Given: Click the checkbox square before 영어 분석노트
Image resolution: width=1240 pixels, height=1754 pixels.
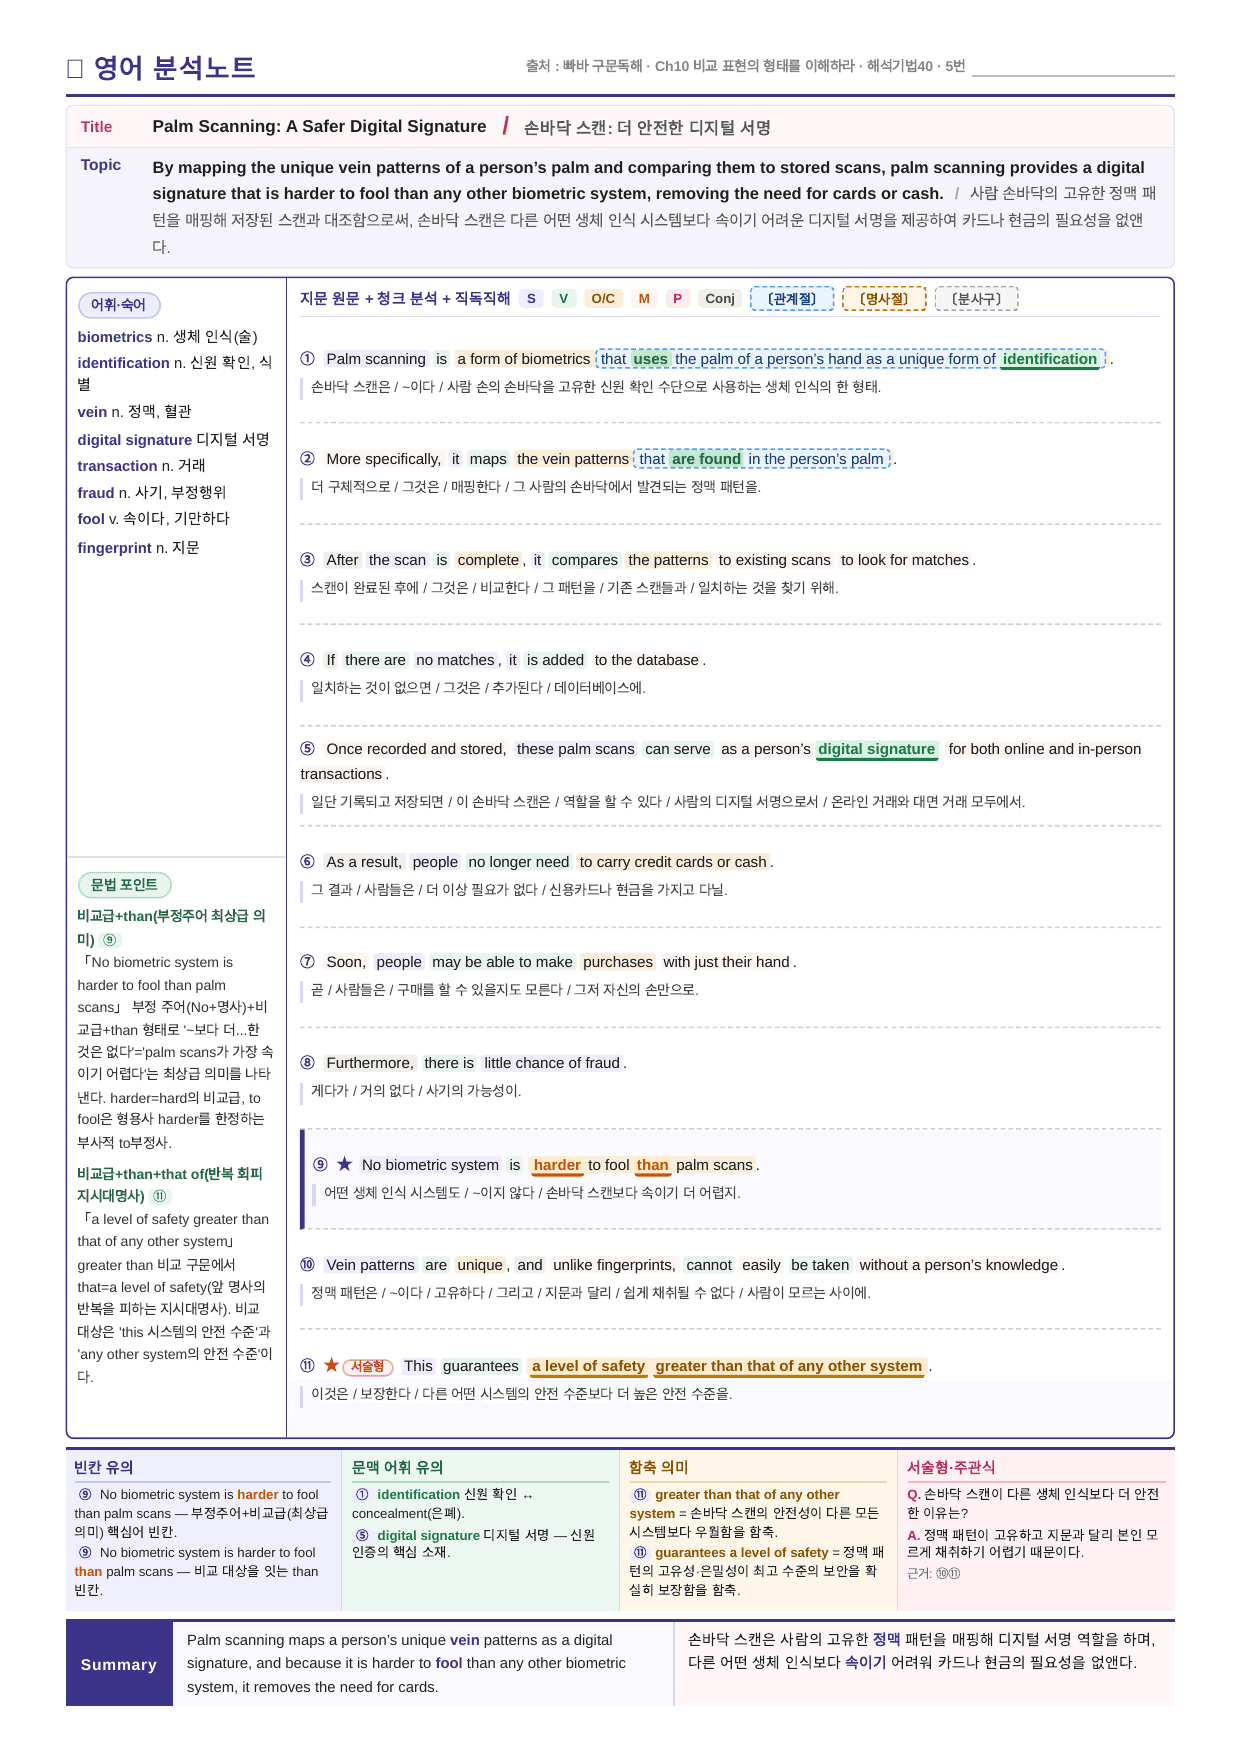Looking at the screenshot, I should [x=74, y=68].
